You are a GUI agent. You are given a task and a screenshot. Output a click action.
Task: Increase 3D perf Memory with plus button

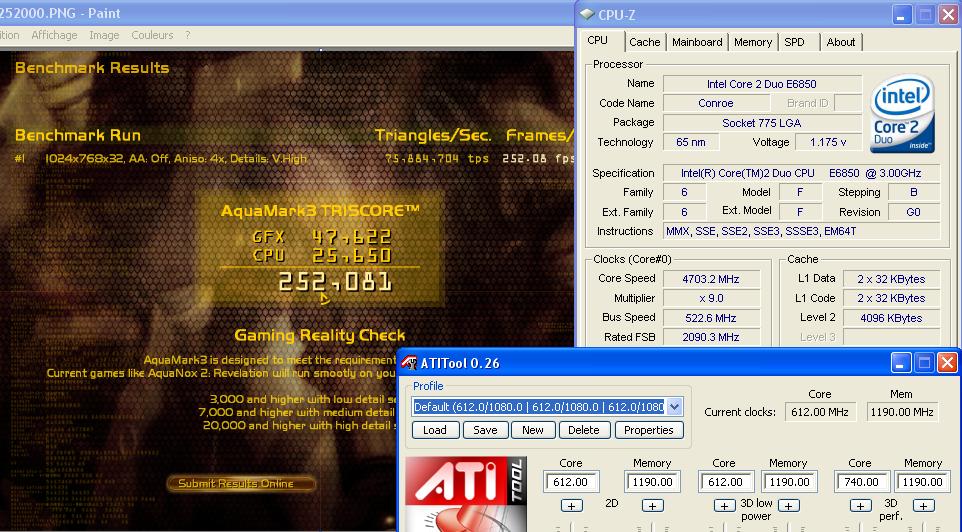point(923,506)
